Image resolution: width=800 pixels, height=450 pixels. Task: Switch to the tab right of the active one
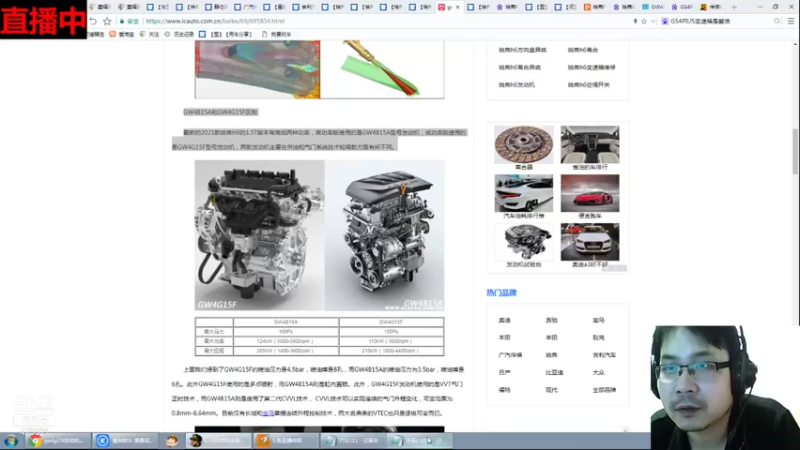click(x=478, y=7)
